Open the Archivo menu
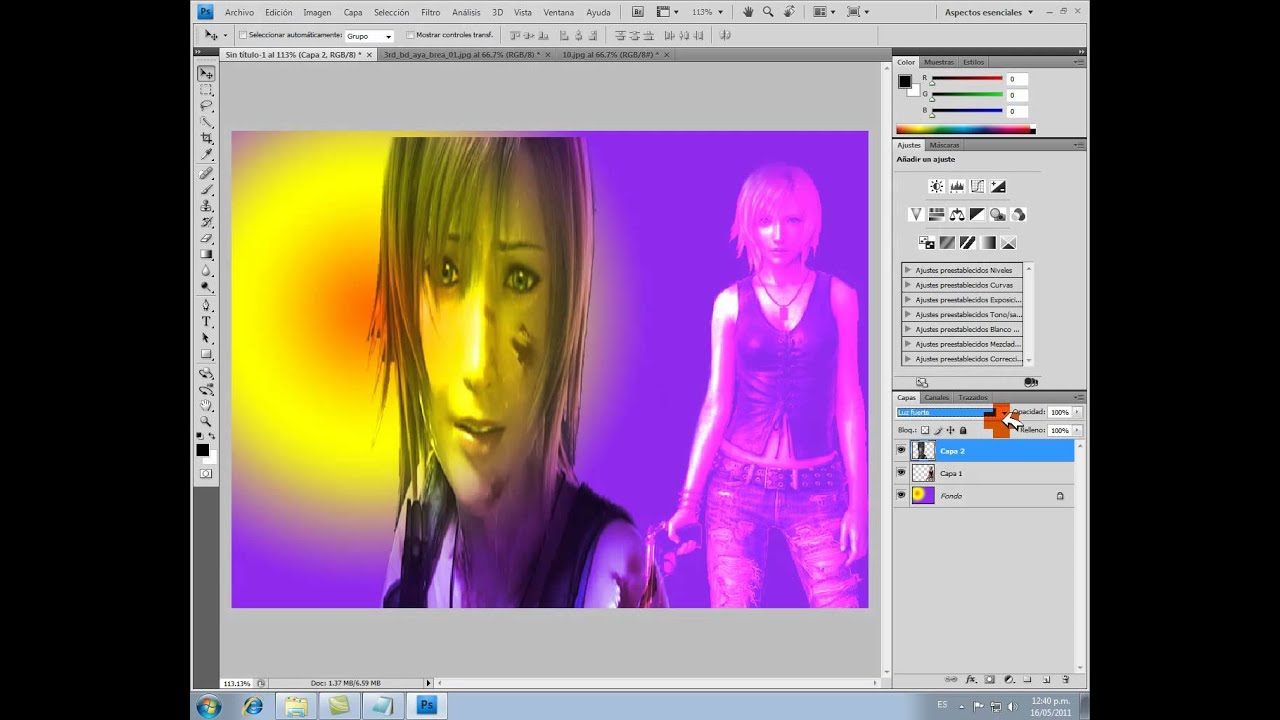 point(239,12)
